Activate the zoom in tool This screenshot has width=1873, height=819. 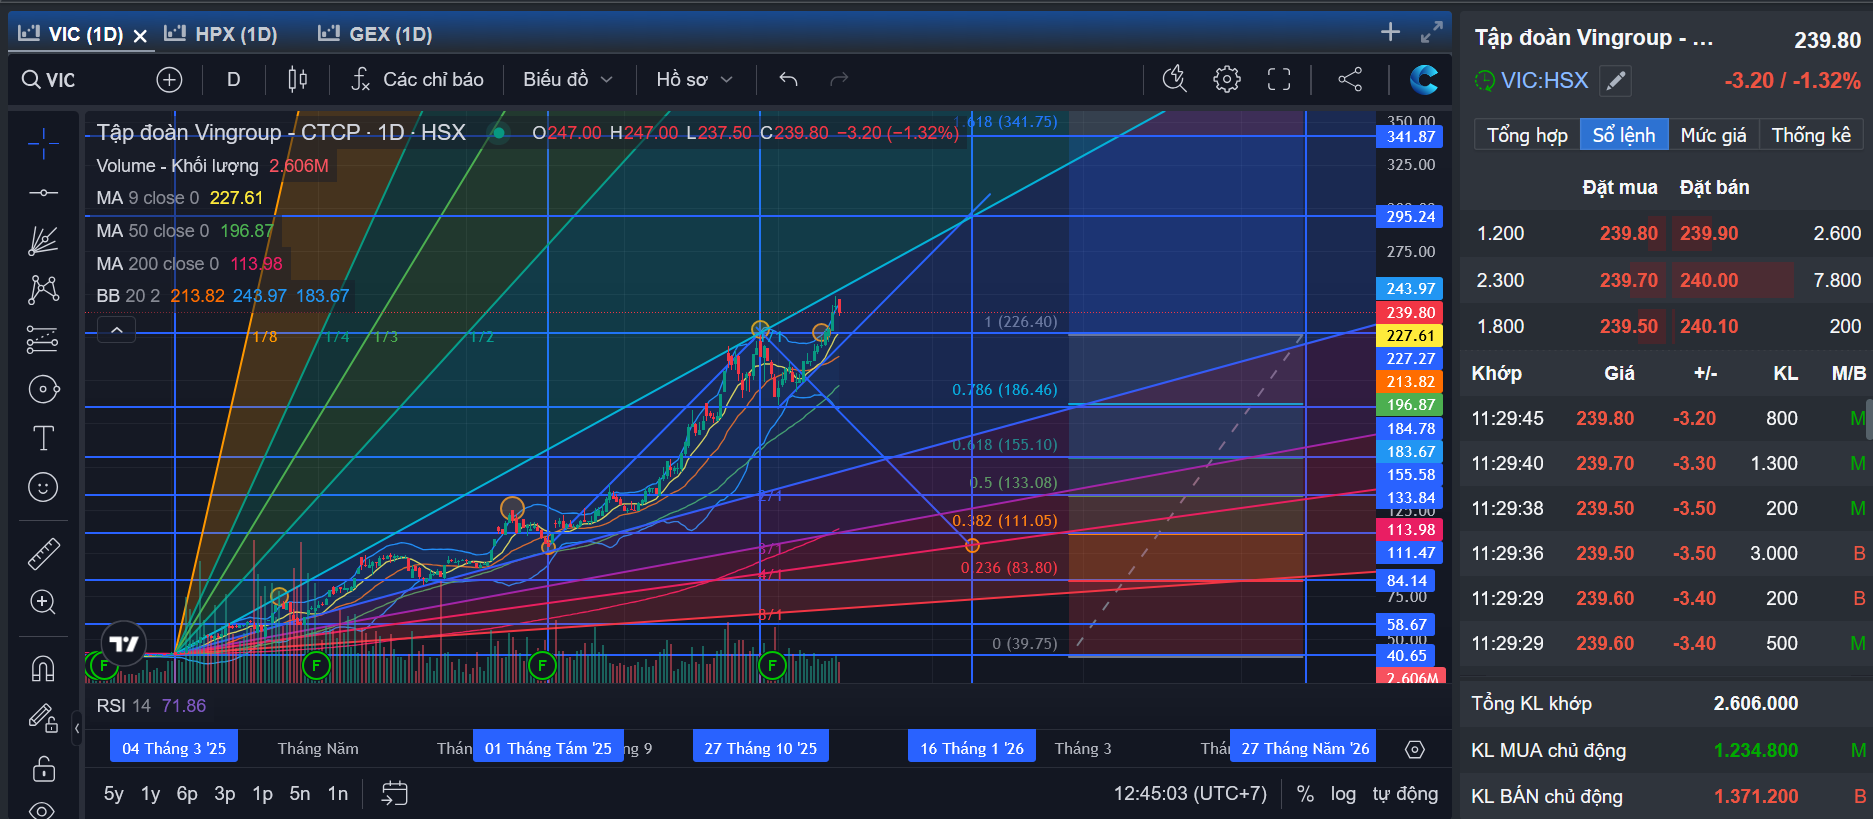43,602
